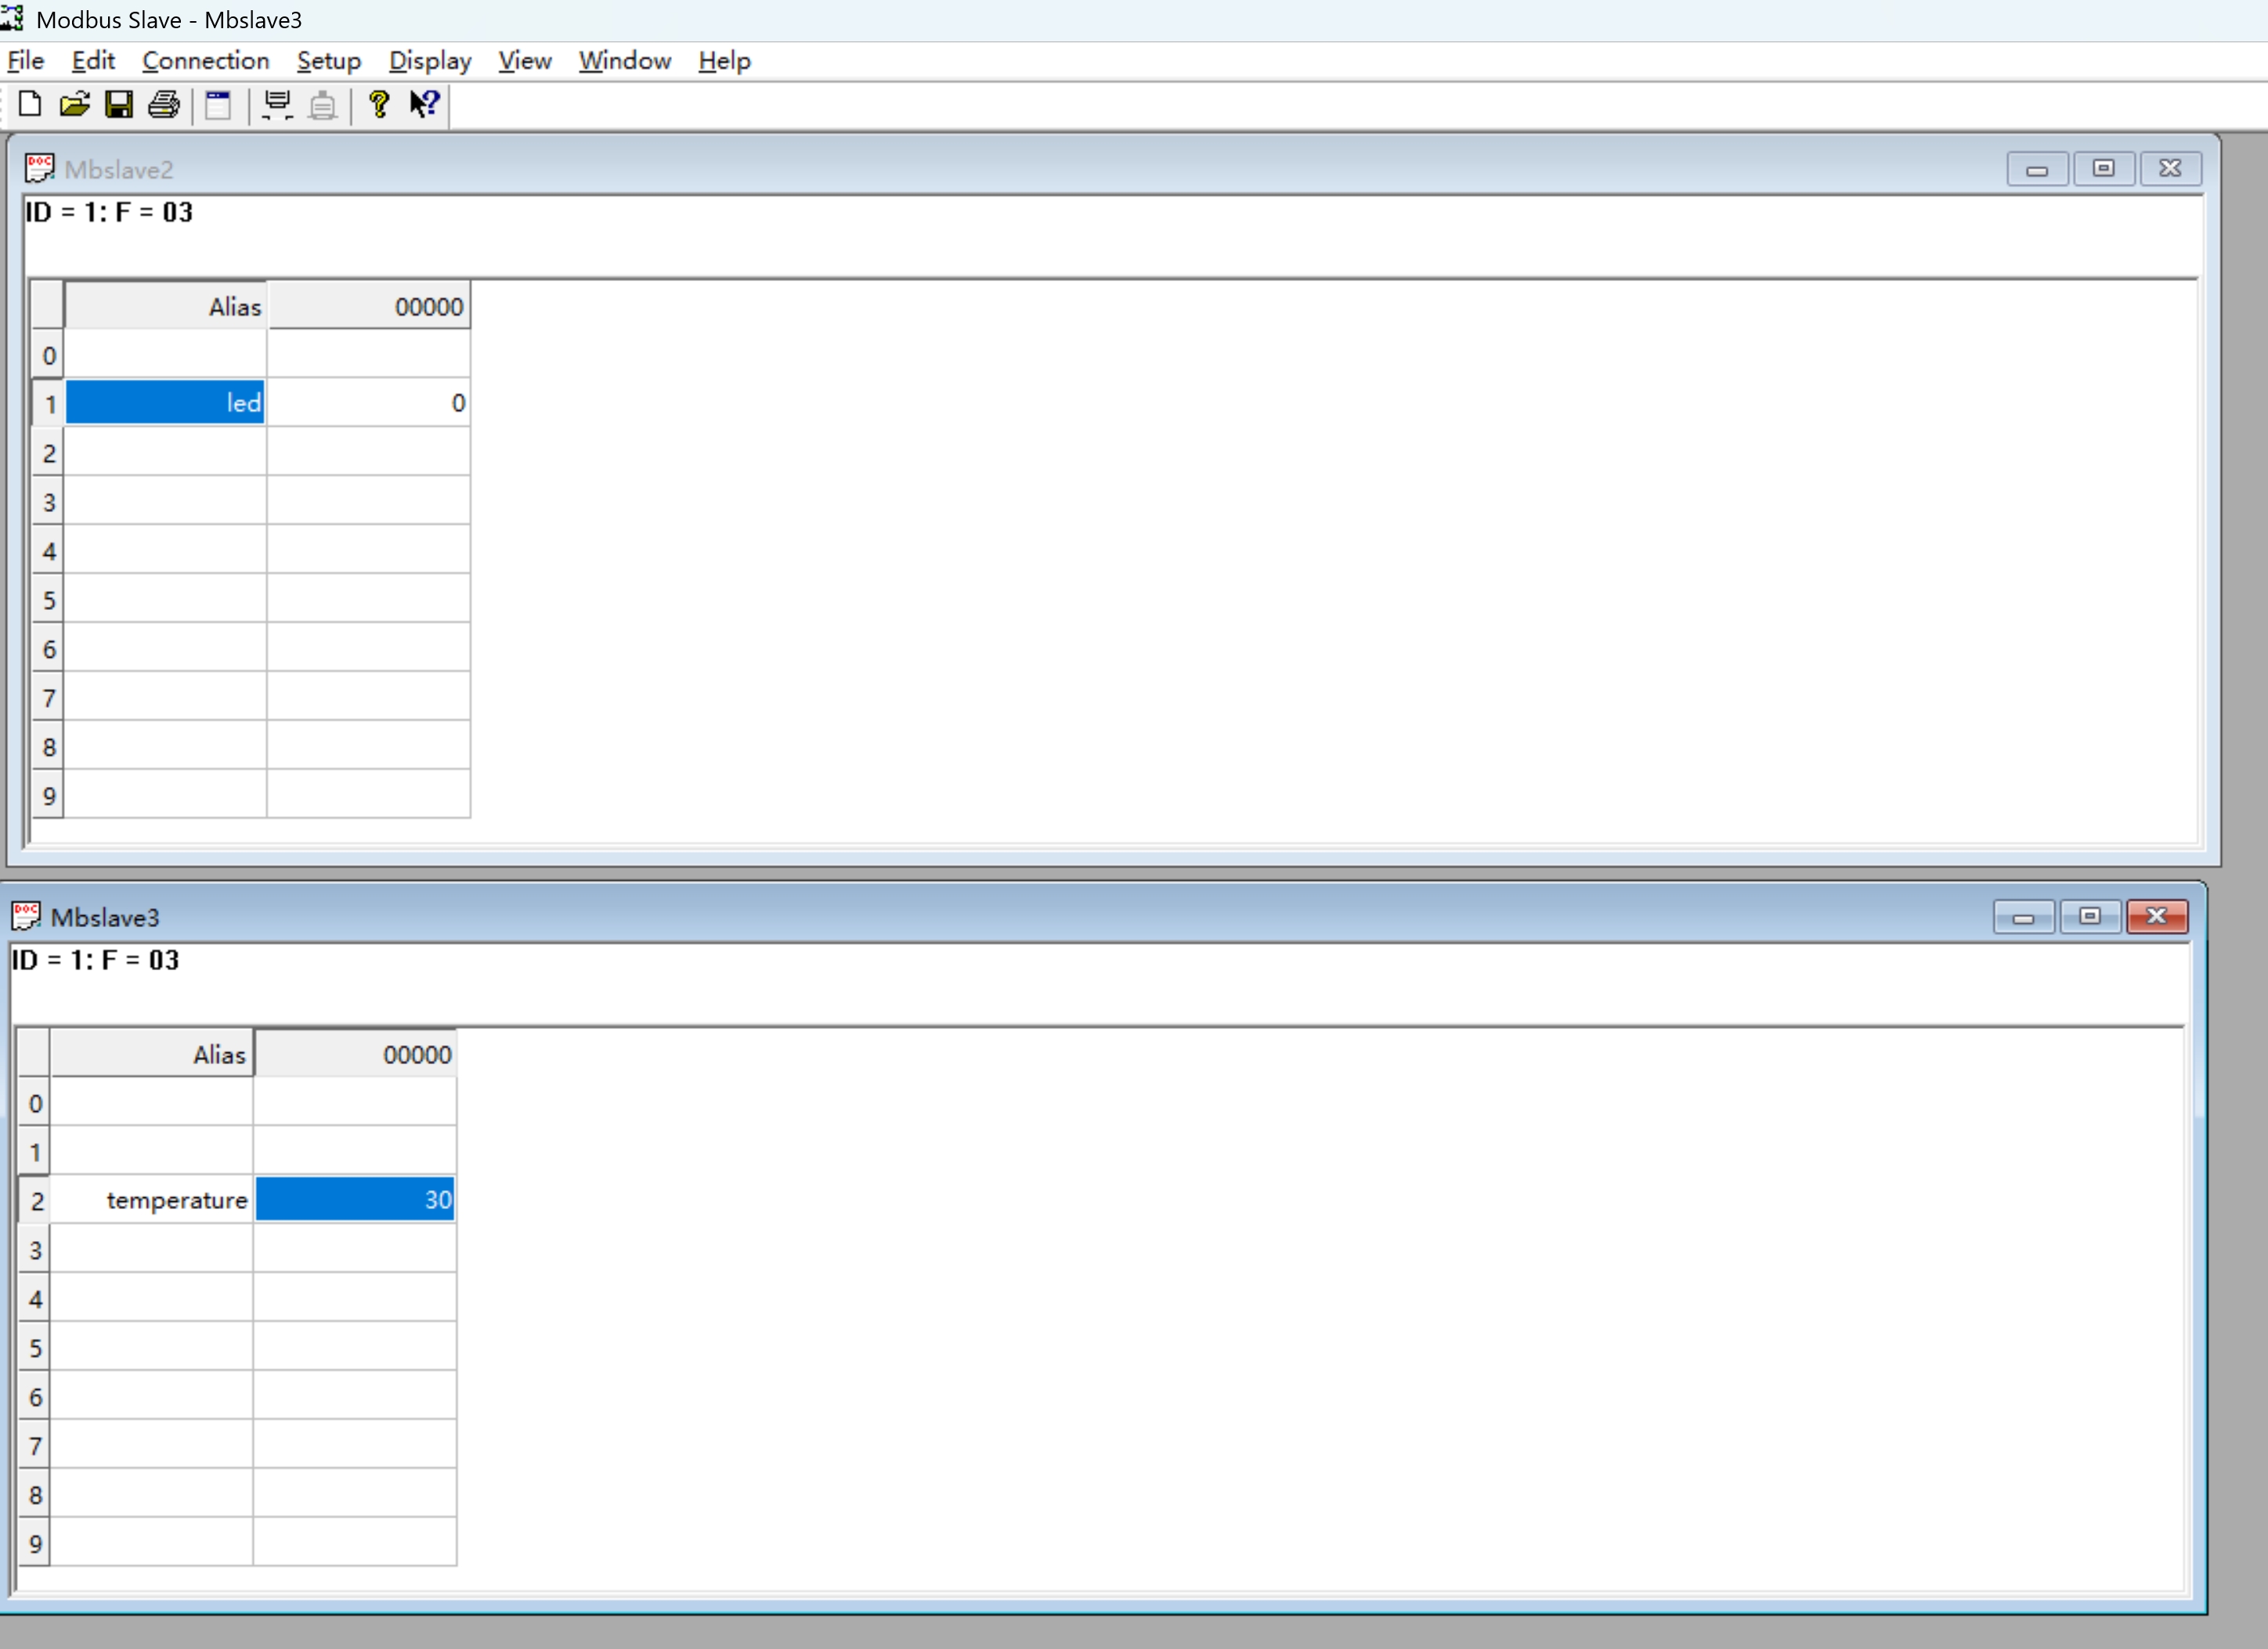Click row header 0 in Mbslave2
2268x1649 pixels.
[48, 355]
